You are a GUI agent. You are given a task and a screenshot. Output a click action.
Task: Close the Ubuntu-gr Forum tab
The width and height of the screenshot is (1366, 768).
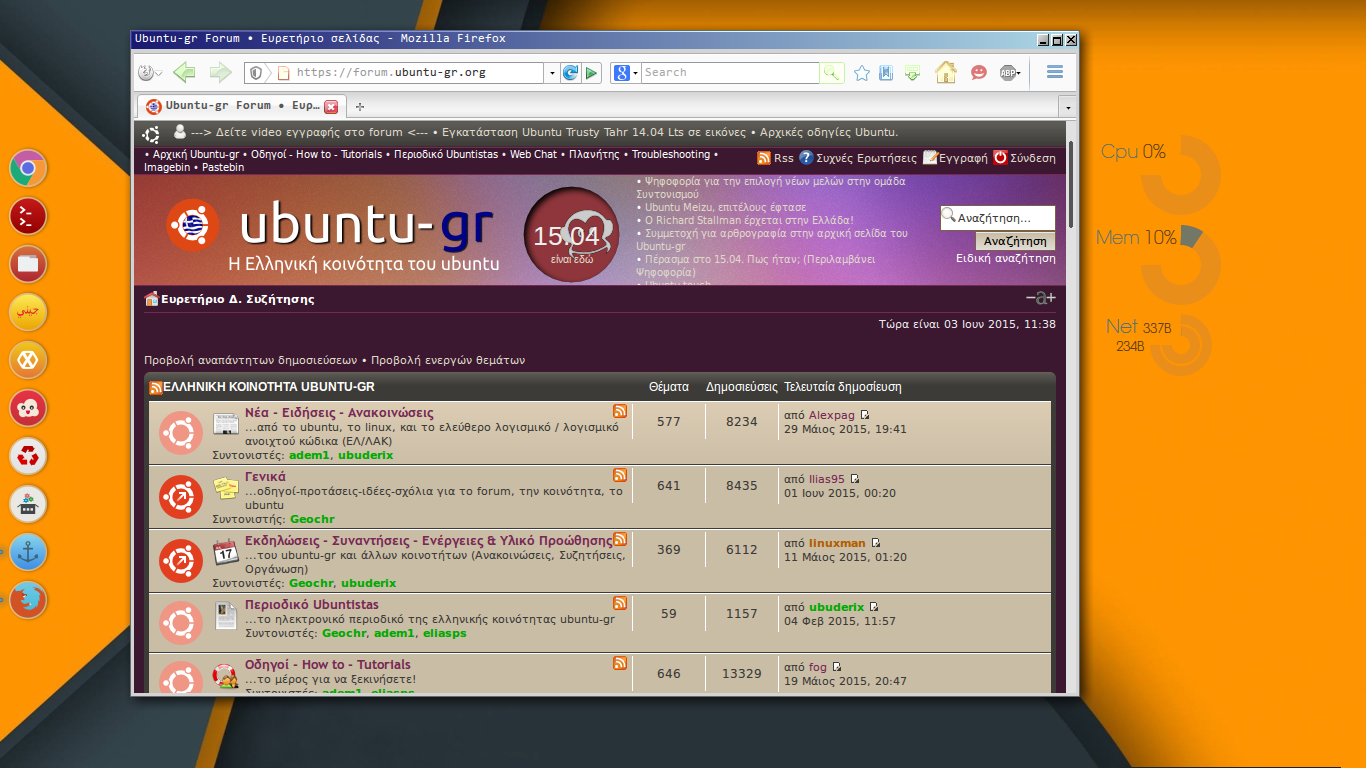[331, 106]
